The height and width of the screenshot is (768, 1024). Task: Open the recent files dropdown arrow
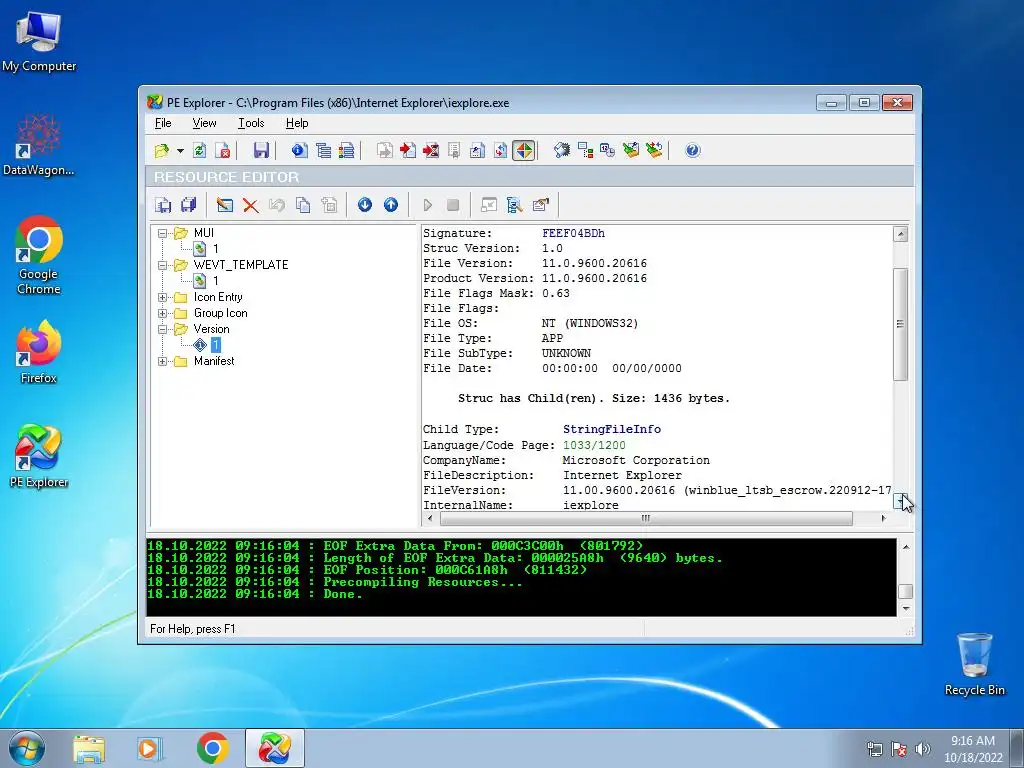(x=180, y=151)
